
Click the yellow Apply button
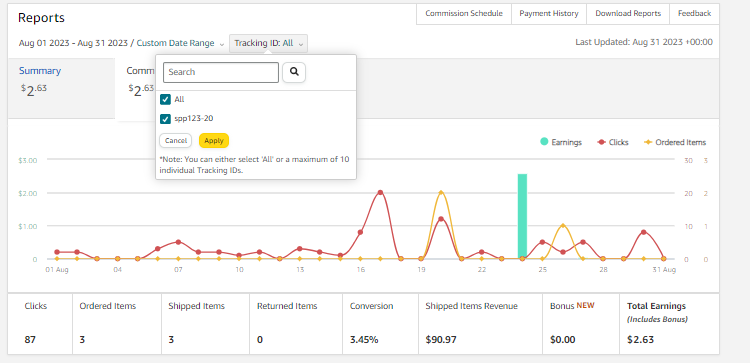214,141
